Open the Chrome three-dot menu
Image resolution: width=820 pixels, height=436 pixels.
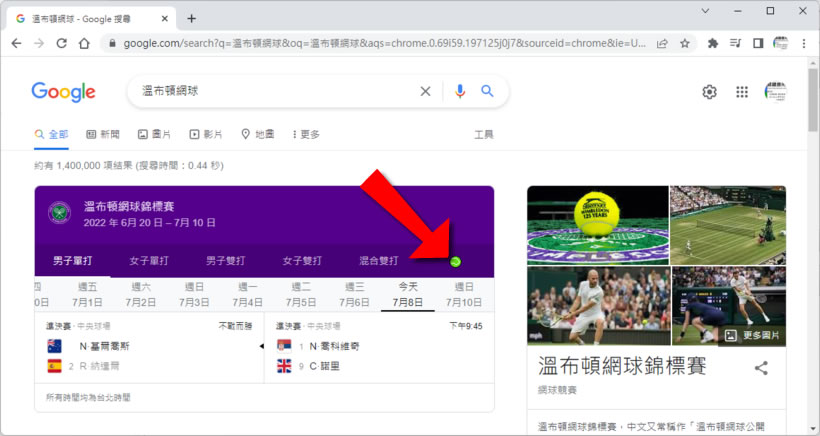click(804, 43)
